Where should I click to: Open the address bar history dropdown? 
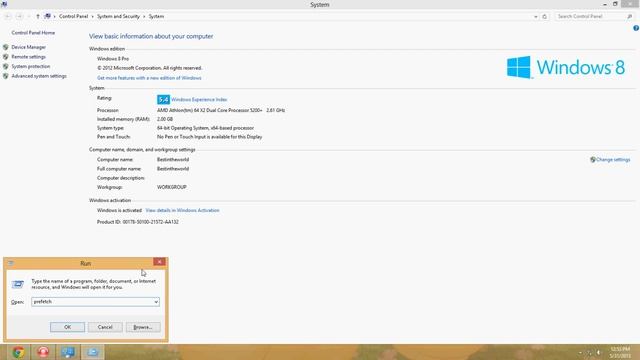coord(536,17)
